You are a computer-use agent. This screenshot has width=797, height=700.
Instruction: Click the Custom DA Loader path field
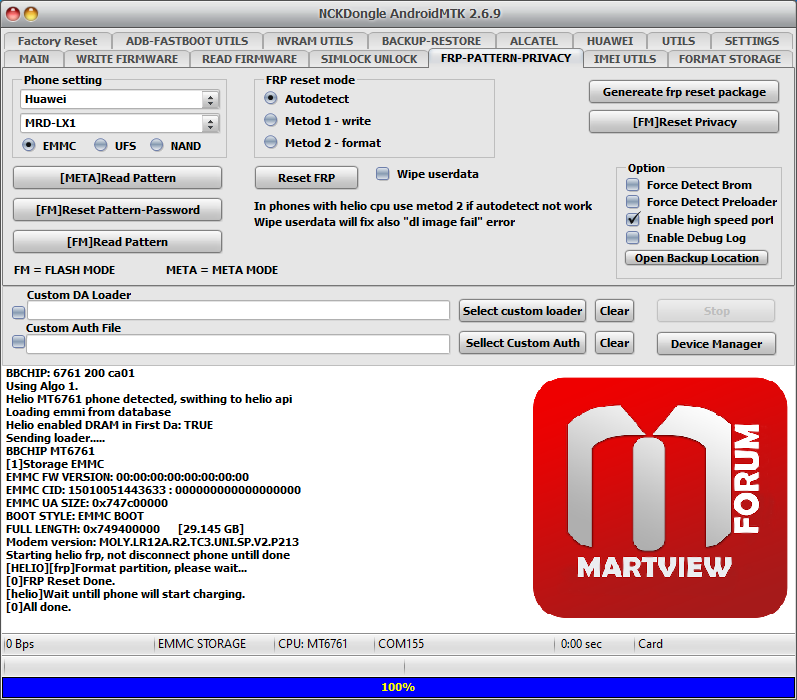tap(238, 312)
